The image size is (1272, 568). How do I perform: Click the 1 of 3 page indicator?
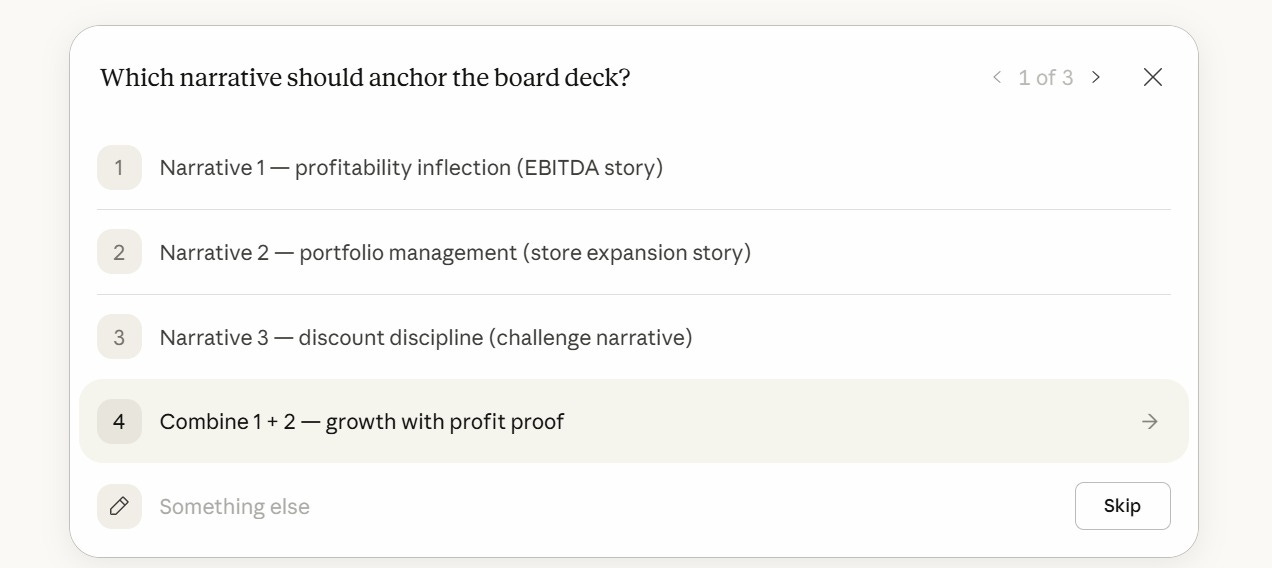(1046, 78)
